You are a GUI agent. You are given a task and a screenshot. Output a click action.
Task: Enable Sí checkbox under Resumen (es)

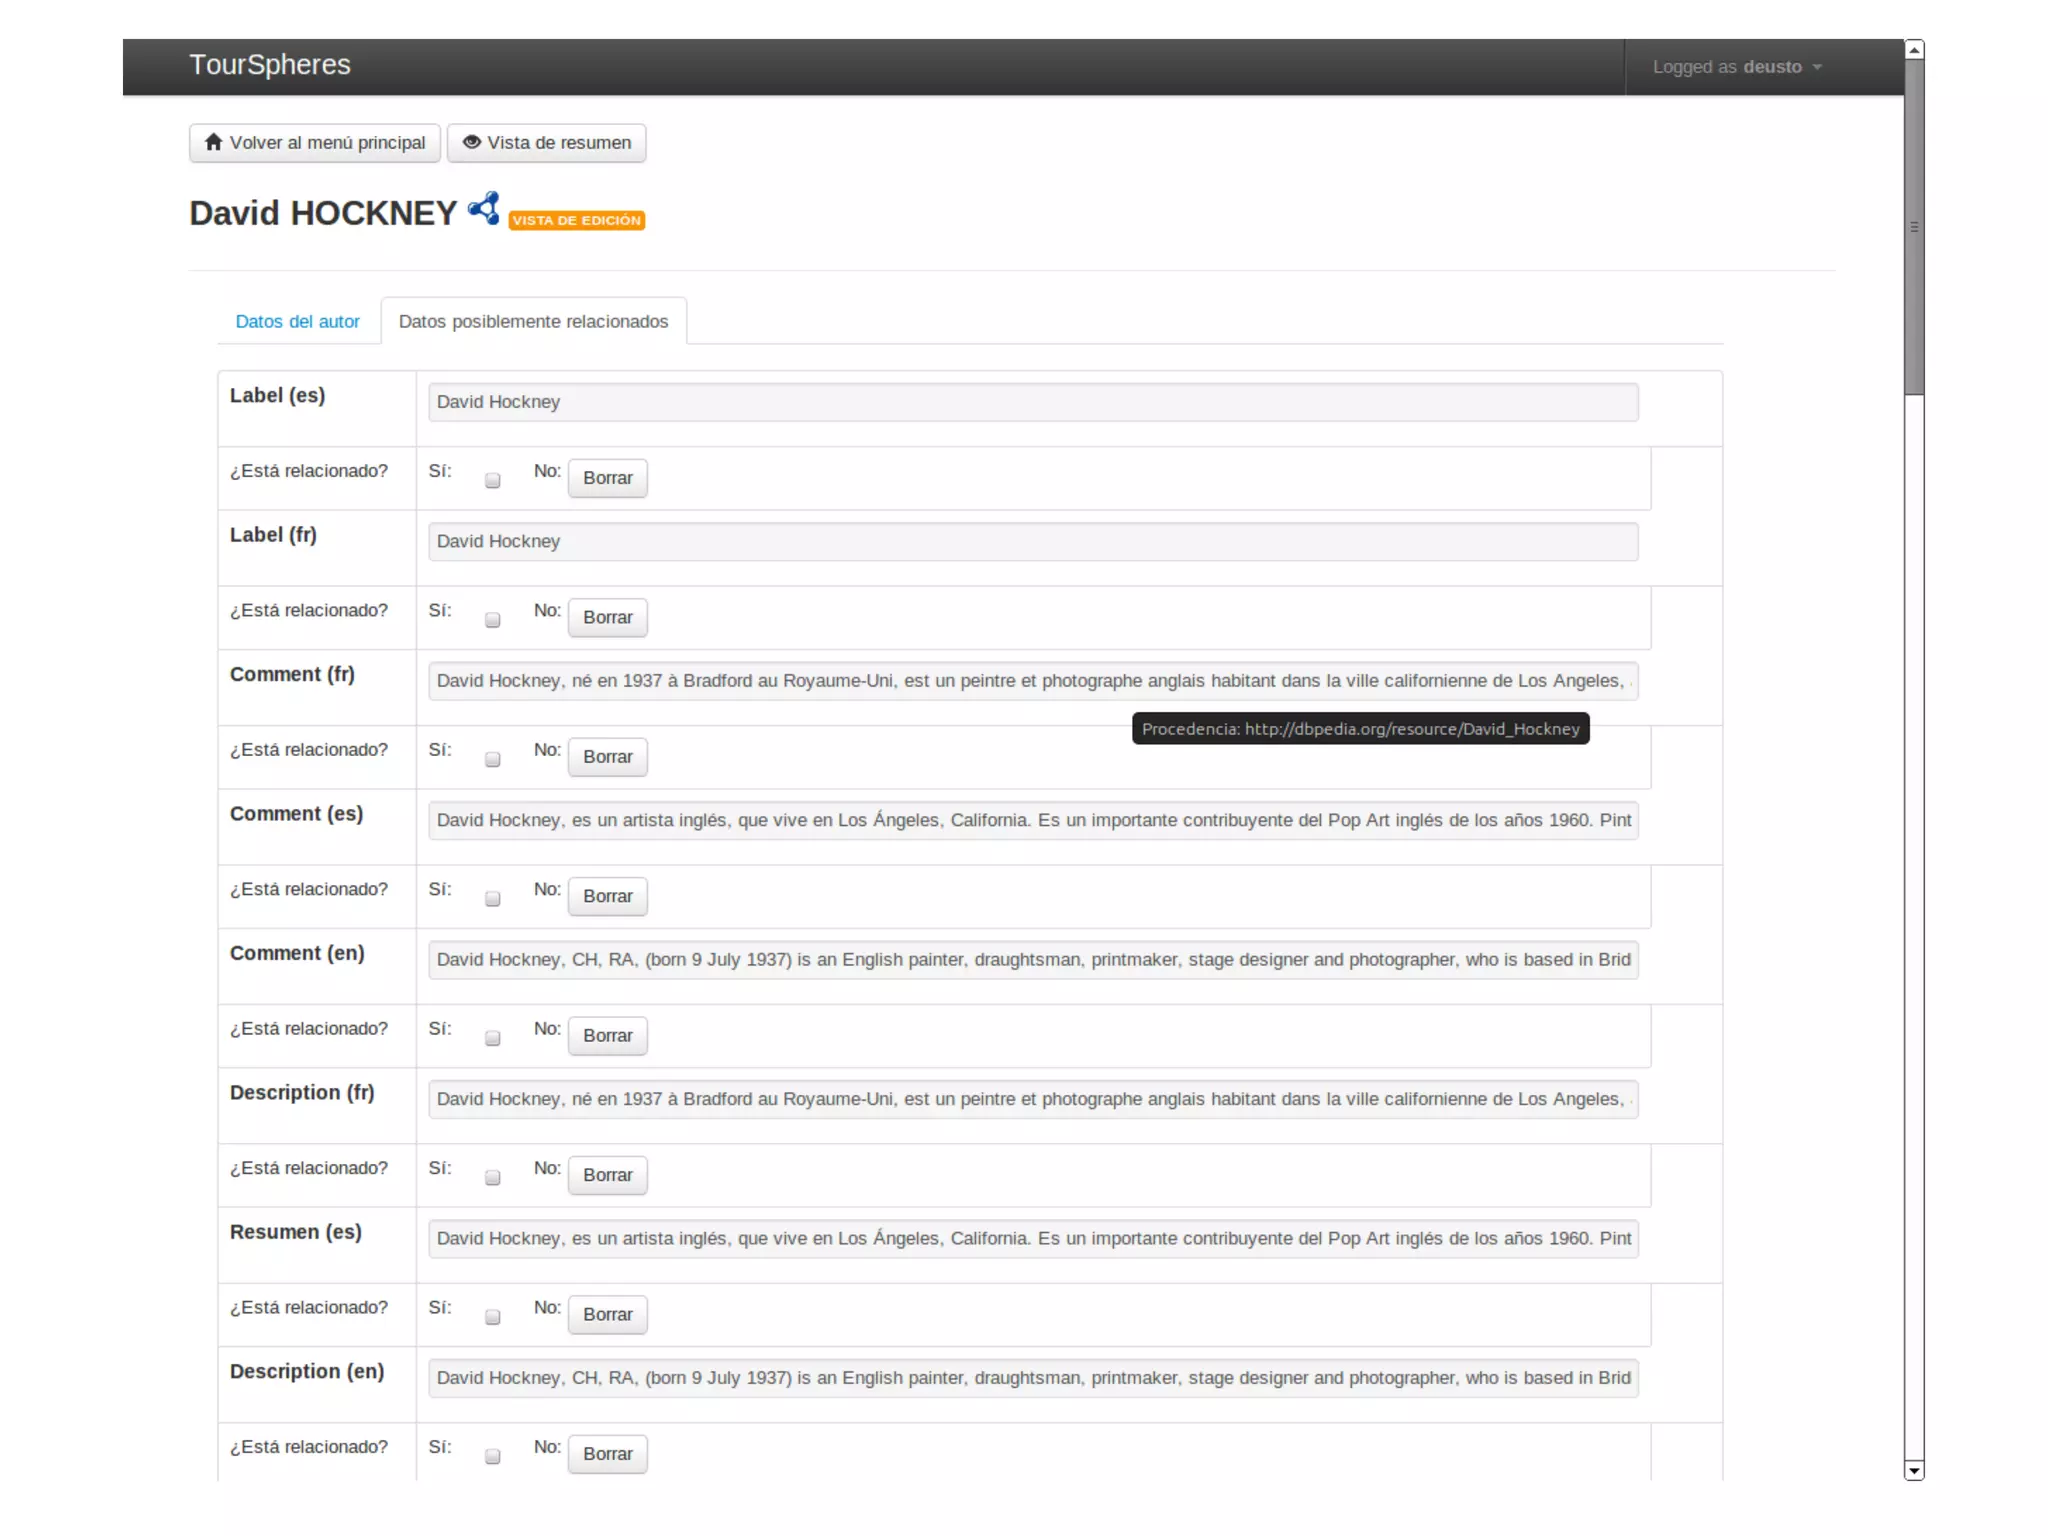click(x=492, y=1318)
